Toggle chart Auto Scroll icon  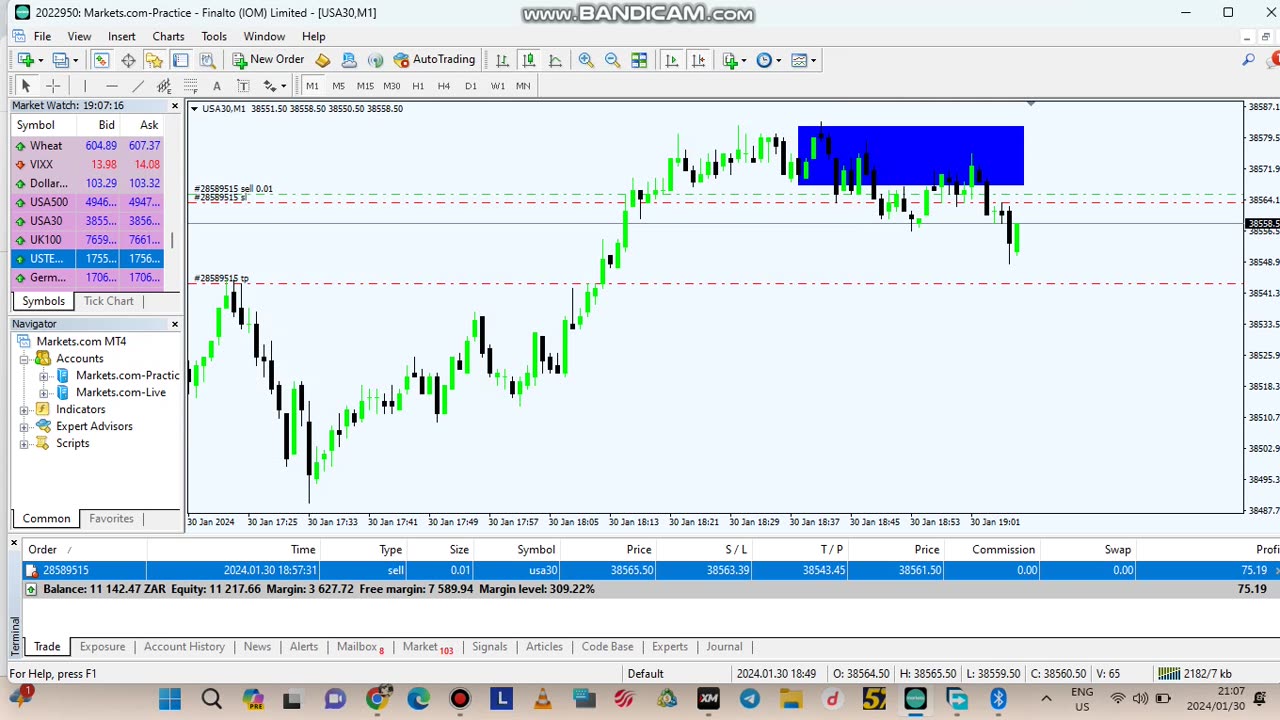click(x=671, y=60)
